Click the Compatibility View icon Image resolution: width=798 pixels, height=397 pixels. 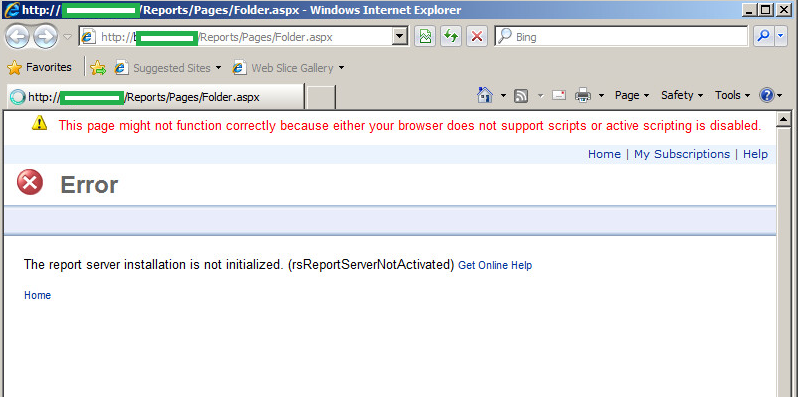tap(425, 37)
